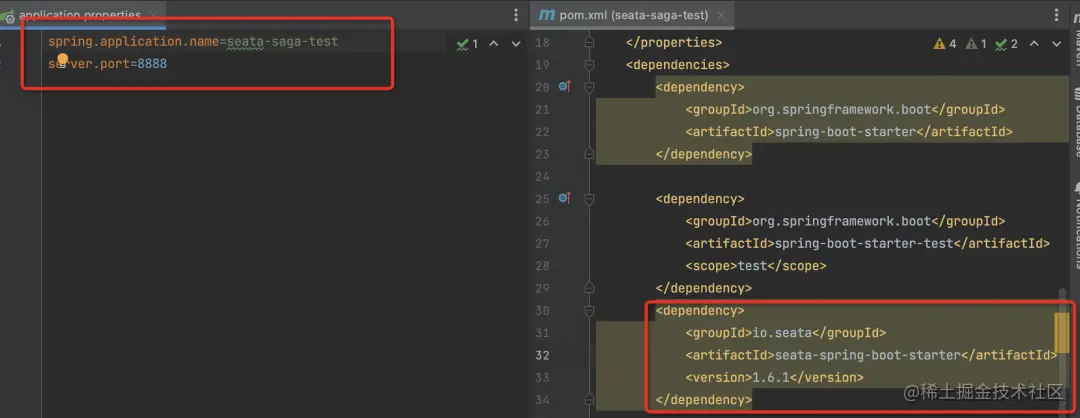Jump to previous highlighted error in pom.xml
The width and height of the screenshot is (1080, 418).
coord(1034,44)
